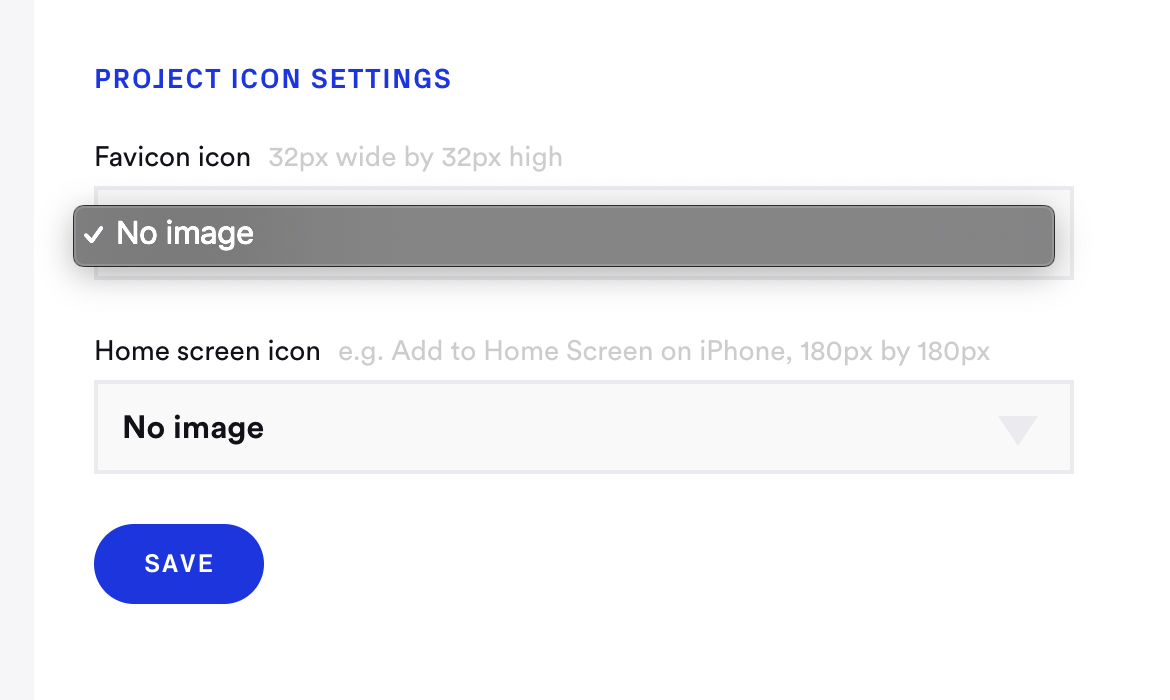Save the project icon settings

point(178,563)
